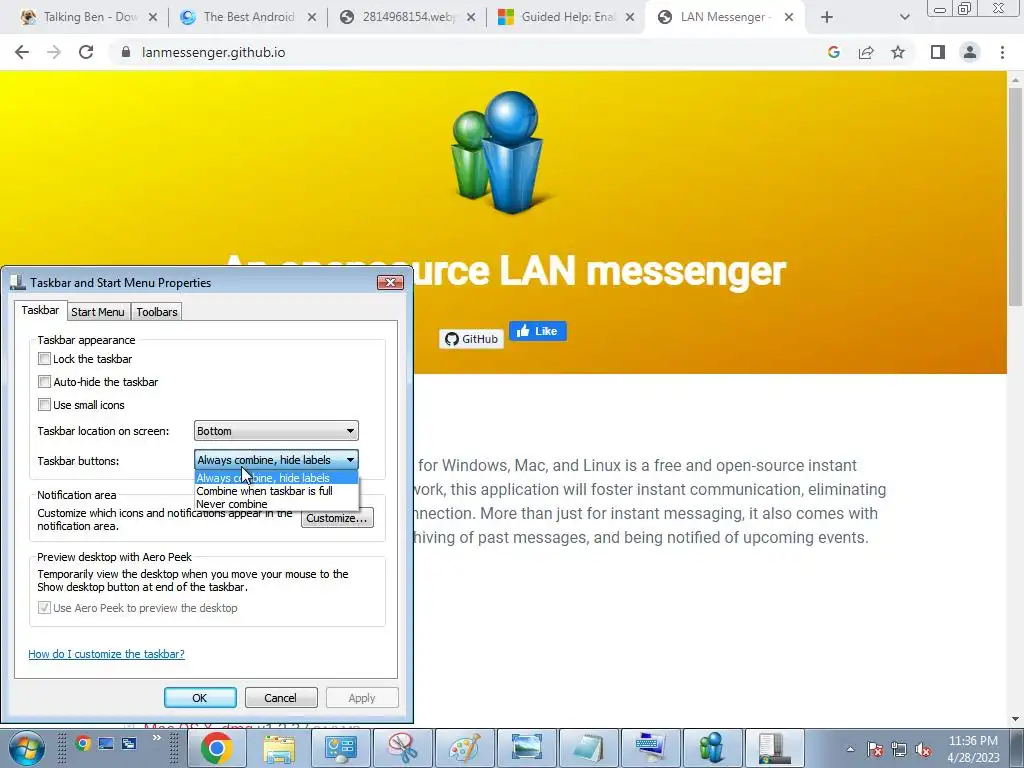The width and height of the screenshot is (1024, 768).
Task: Check Lock the taskbar
Action: [44, 359]
